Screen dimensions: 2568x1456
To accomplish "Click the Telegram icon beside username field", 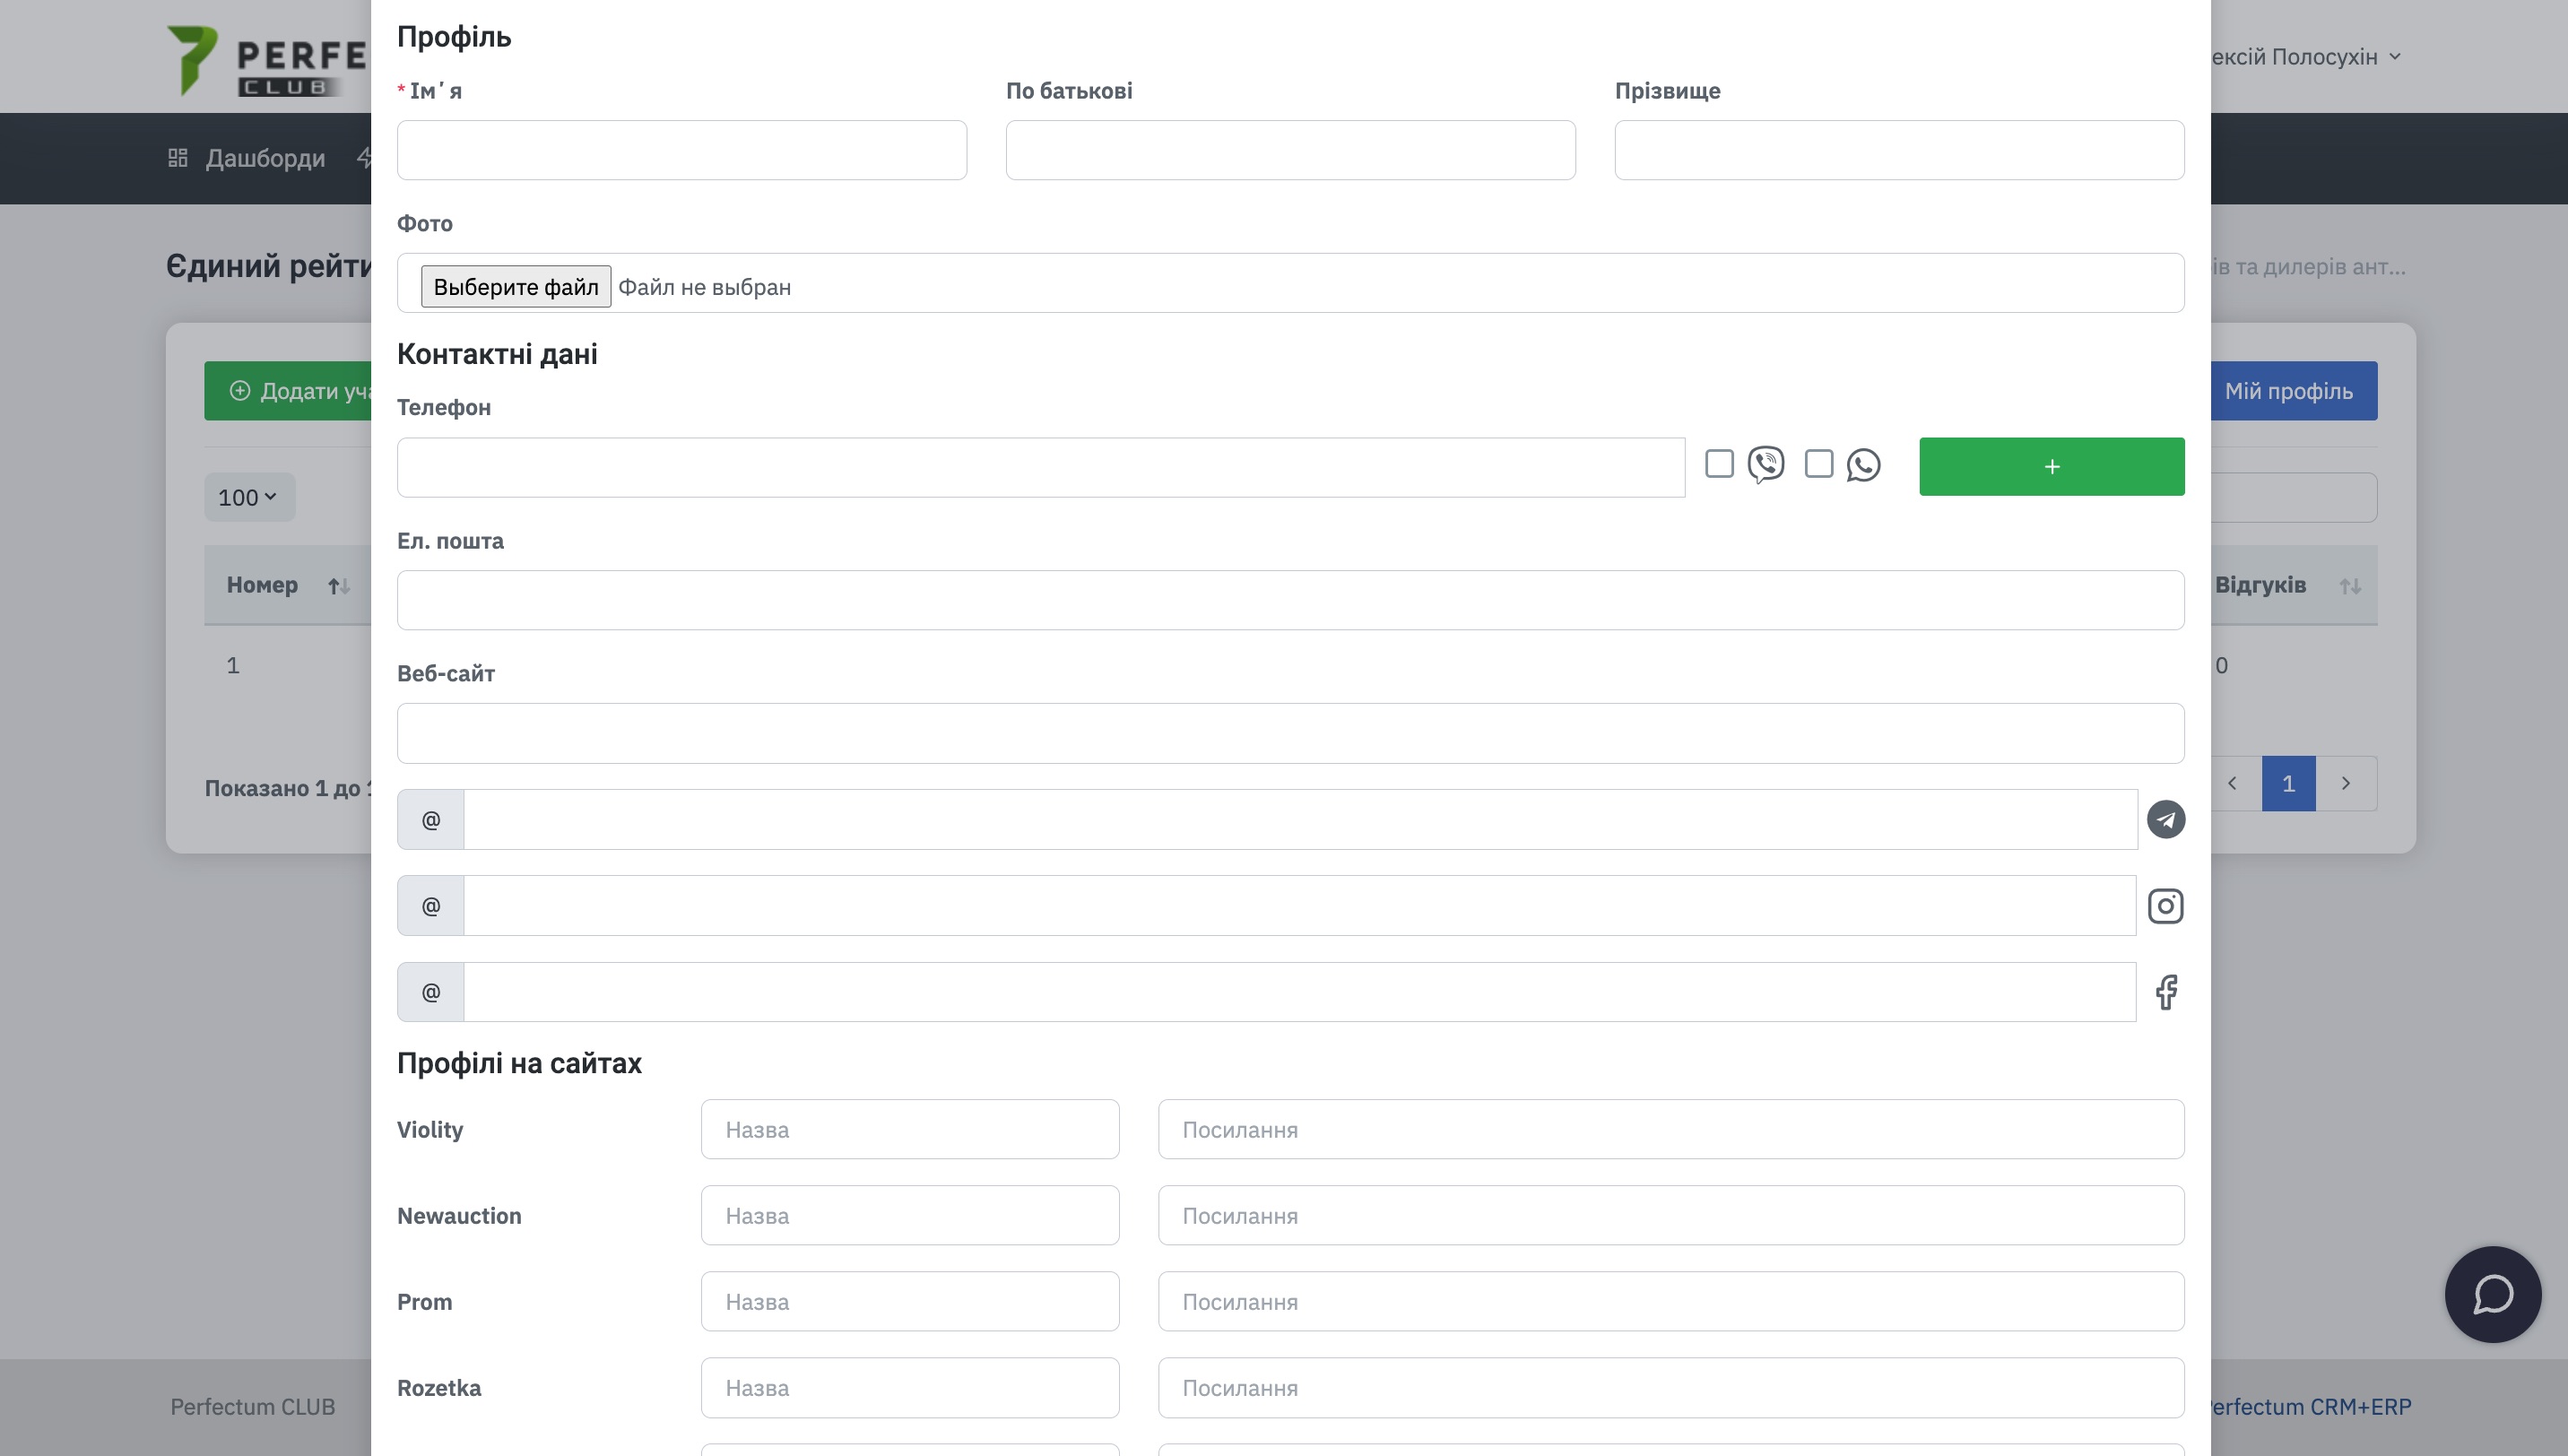I will pos(2165,819).
